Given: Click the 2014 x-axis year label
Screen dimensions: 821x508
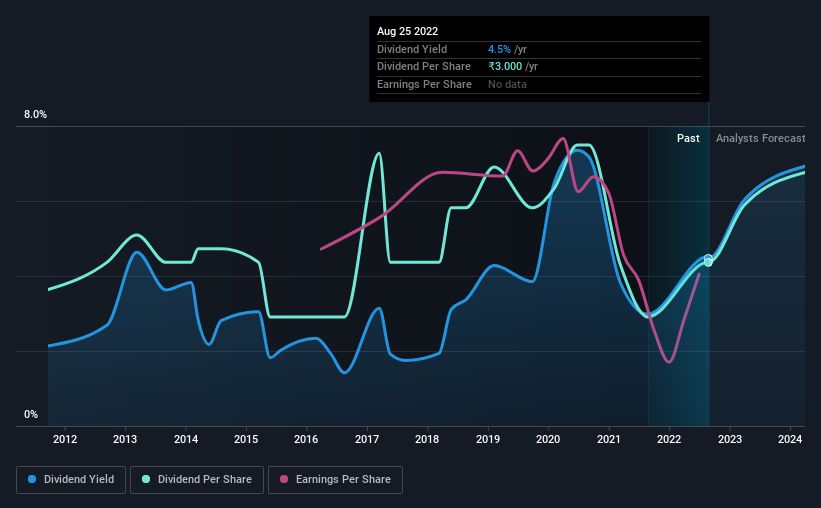Looking at the screenshot, I should 186,439.
